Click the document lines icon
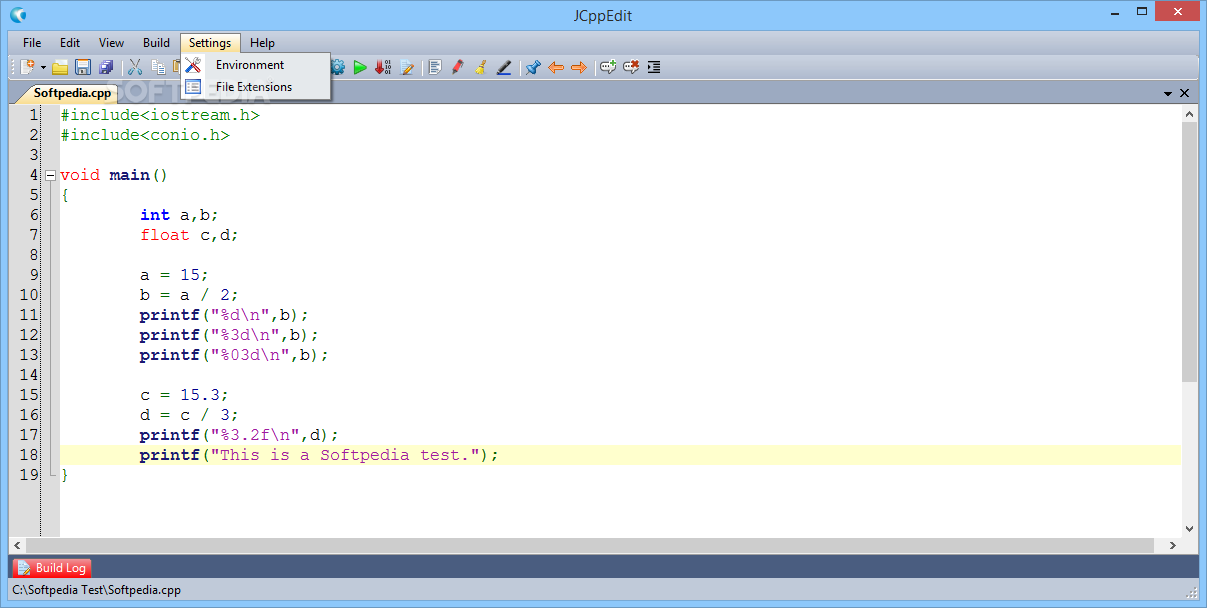 [x=435, y=67]
